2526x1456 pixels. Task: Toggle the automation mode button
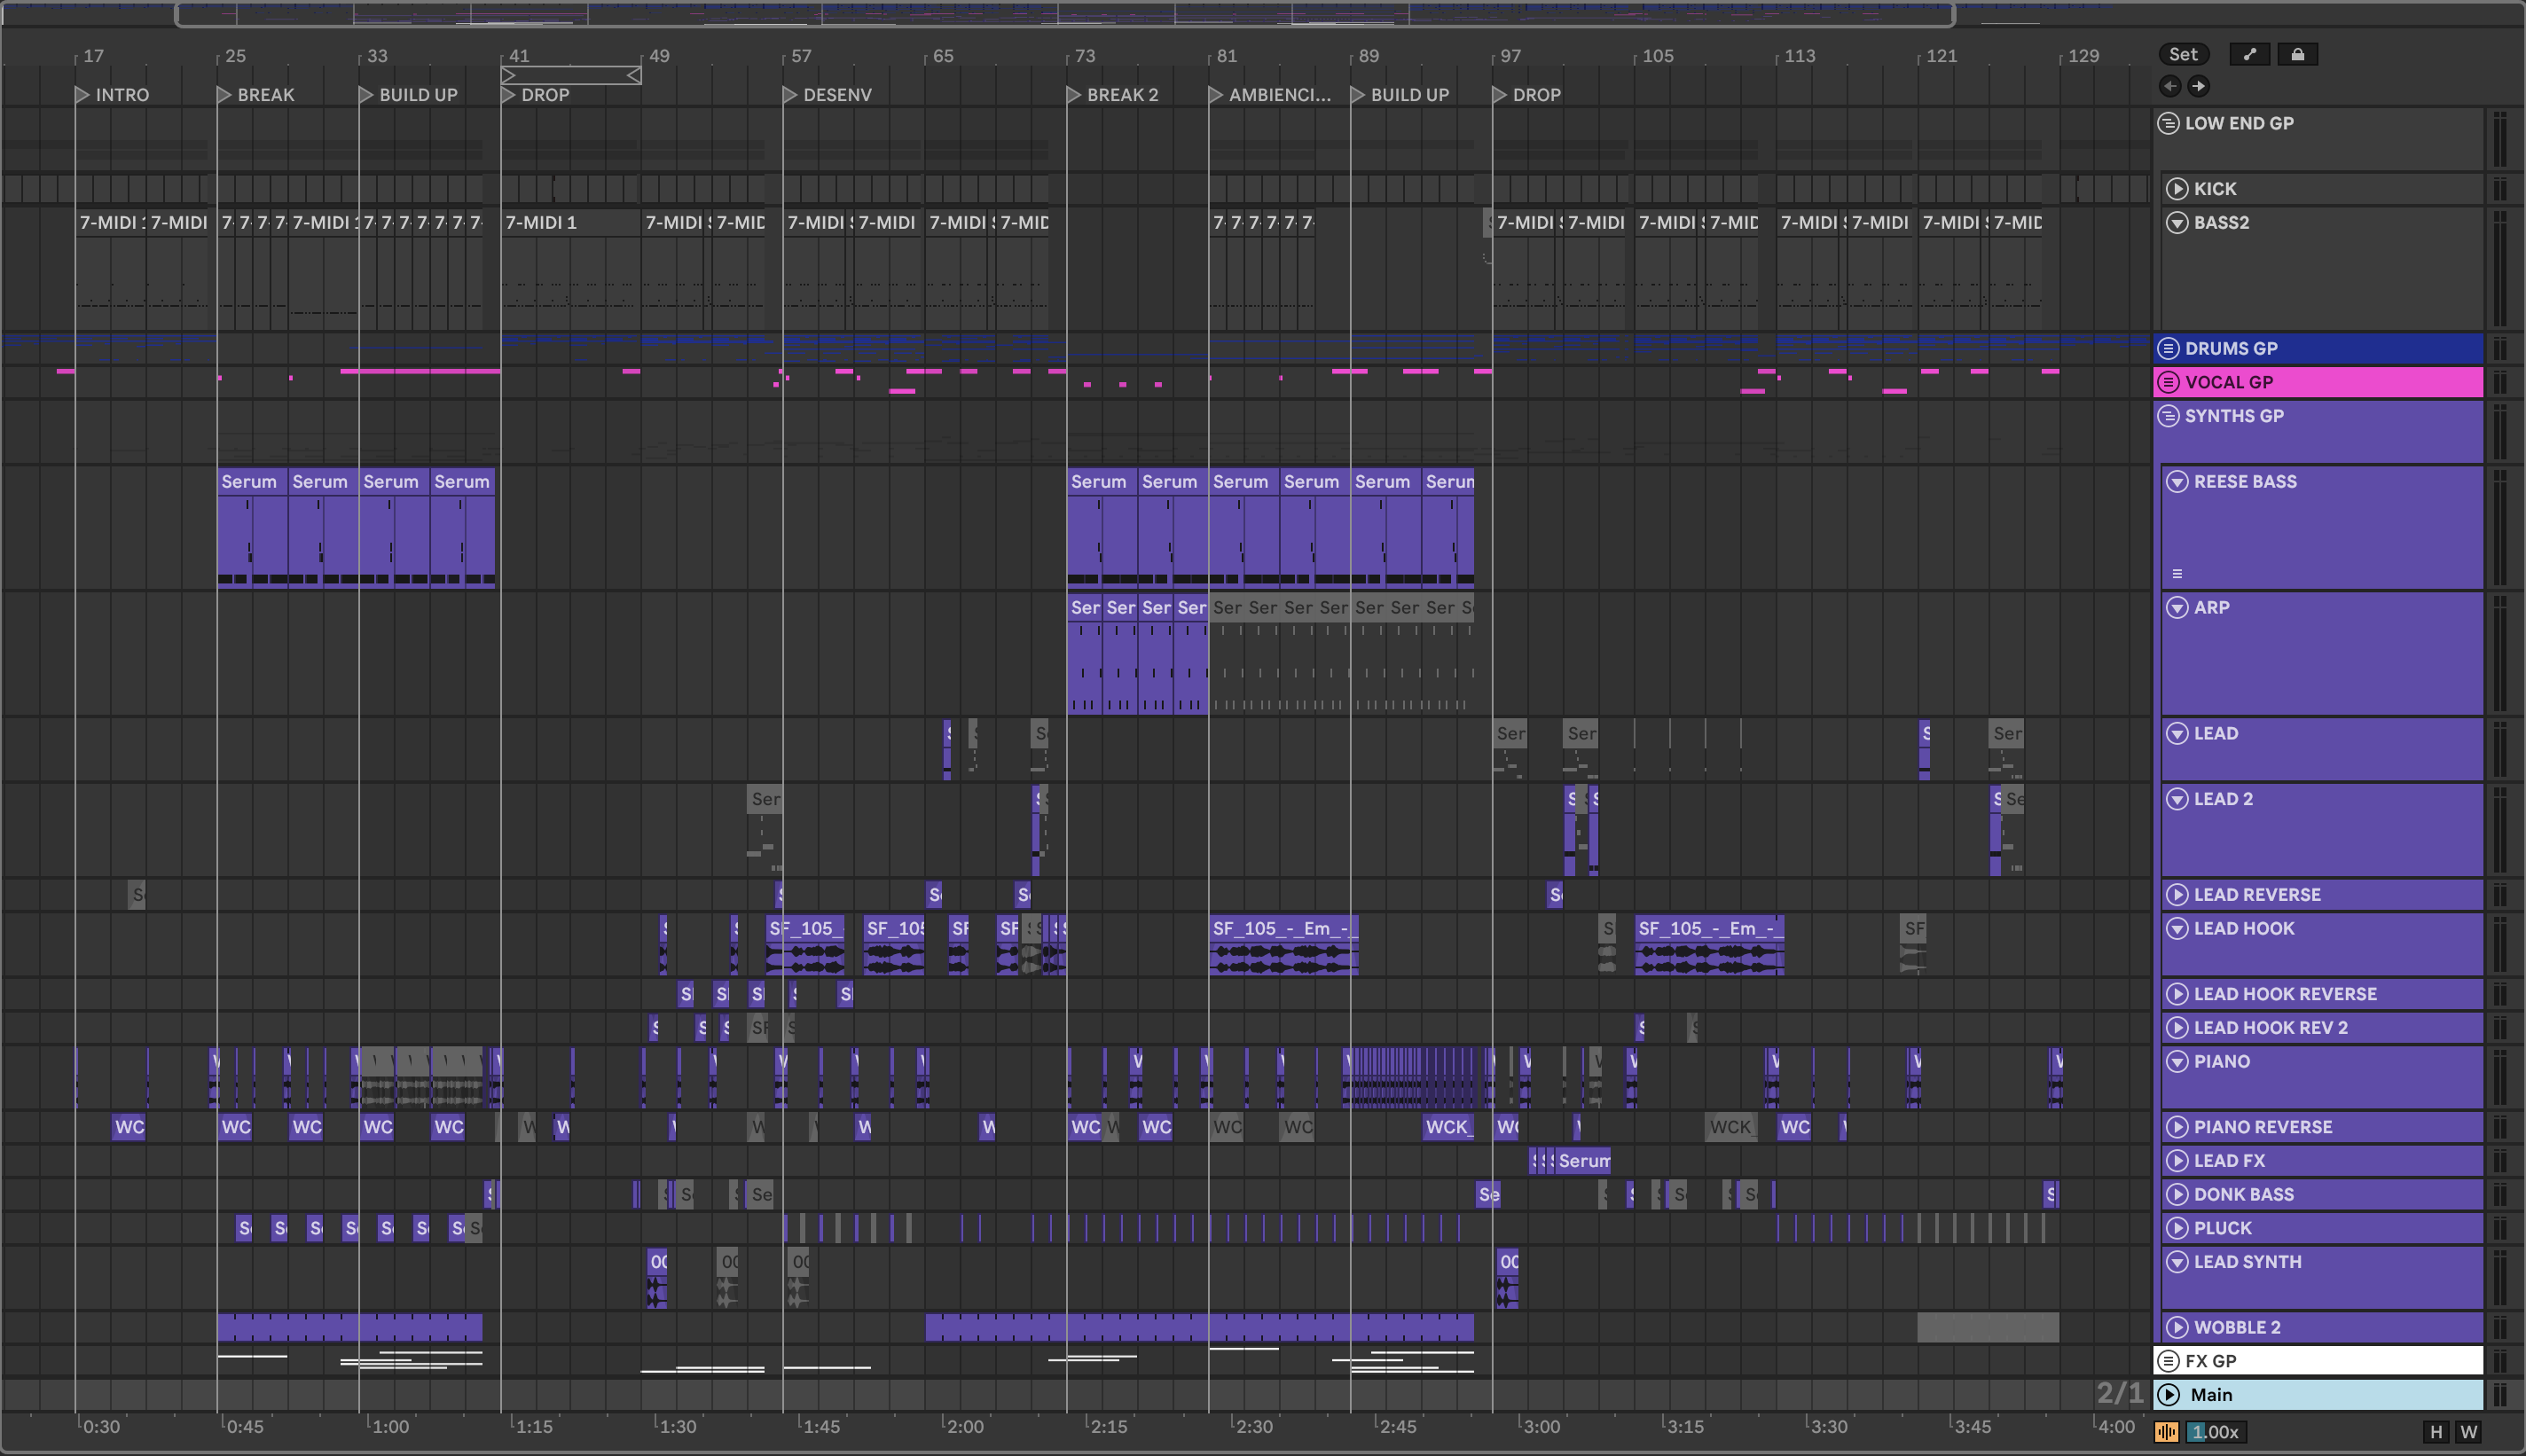coord(2250,55)
